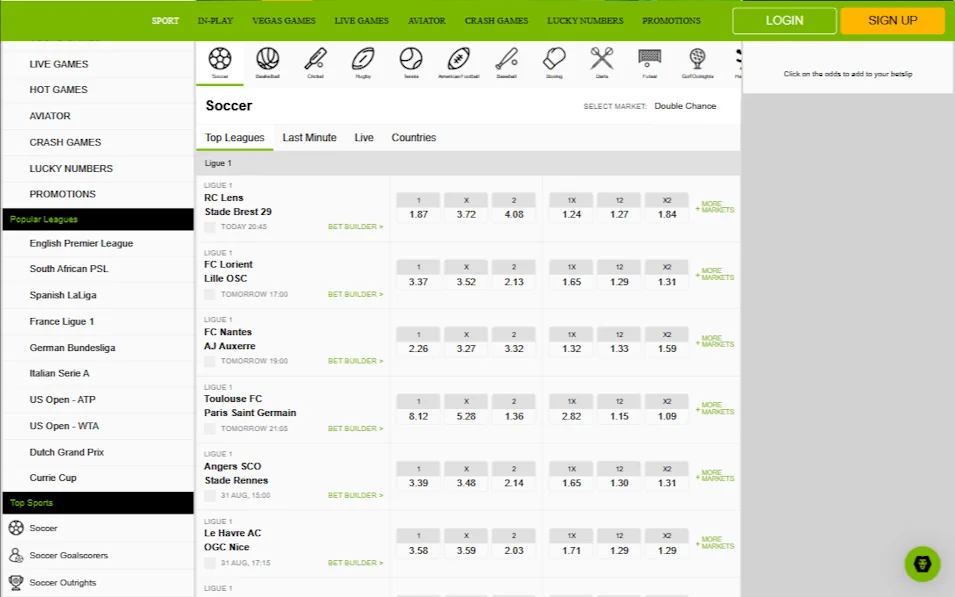Image resolution: width=955 pixels, height=597 pixels.
Task: Click the Login button
Action: [x=784, y=21]
